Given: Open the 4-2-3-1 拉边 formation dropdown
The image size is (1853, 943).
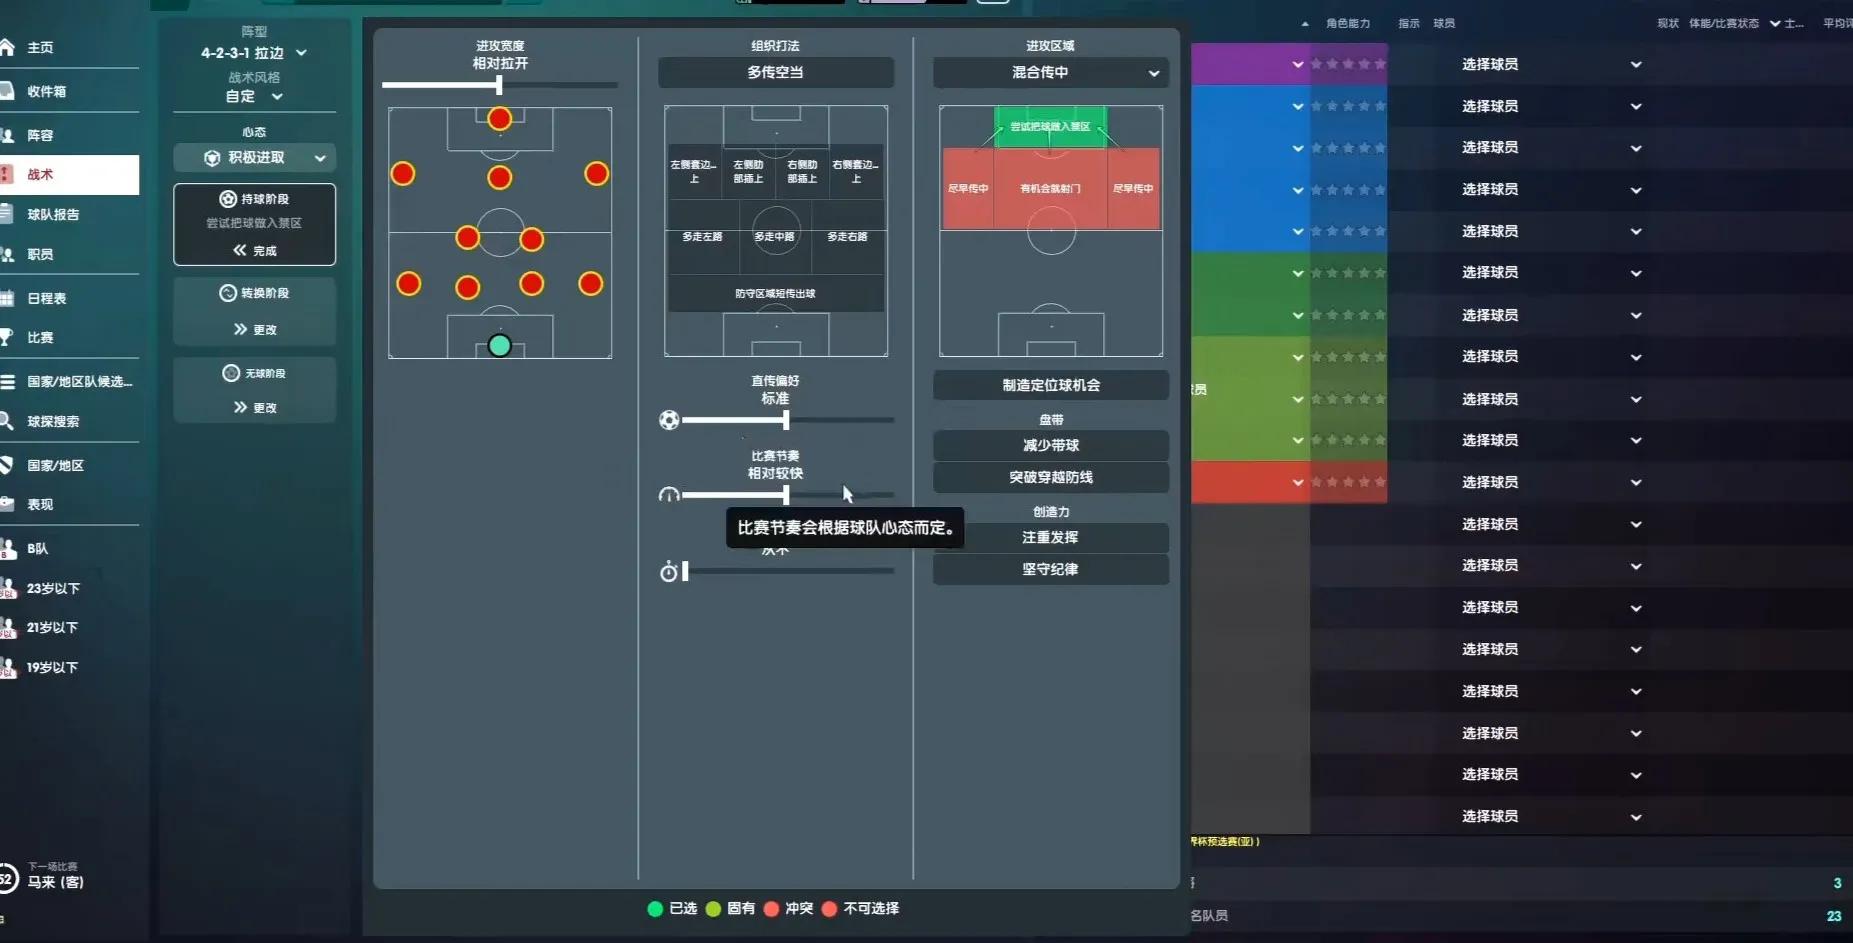Looking at the screenshot, I should tap(254, 53).
